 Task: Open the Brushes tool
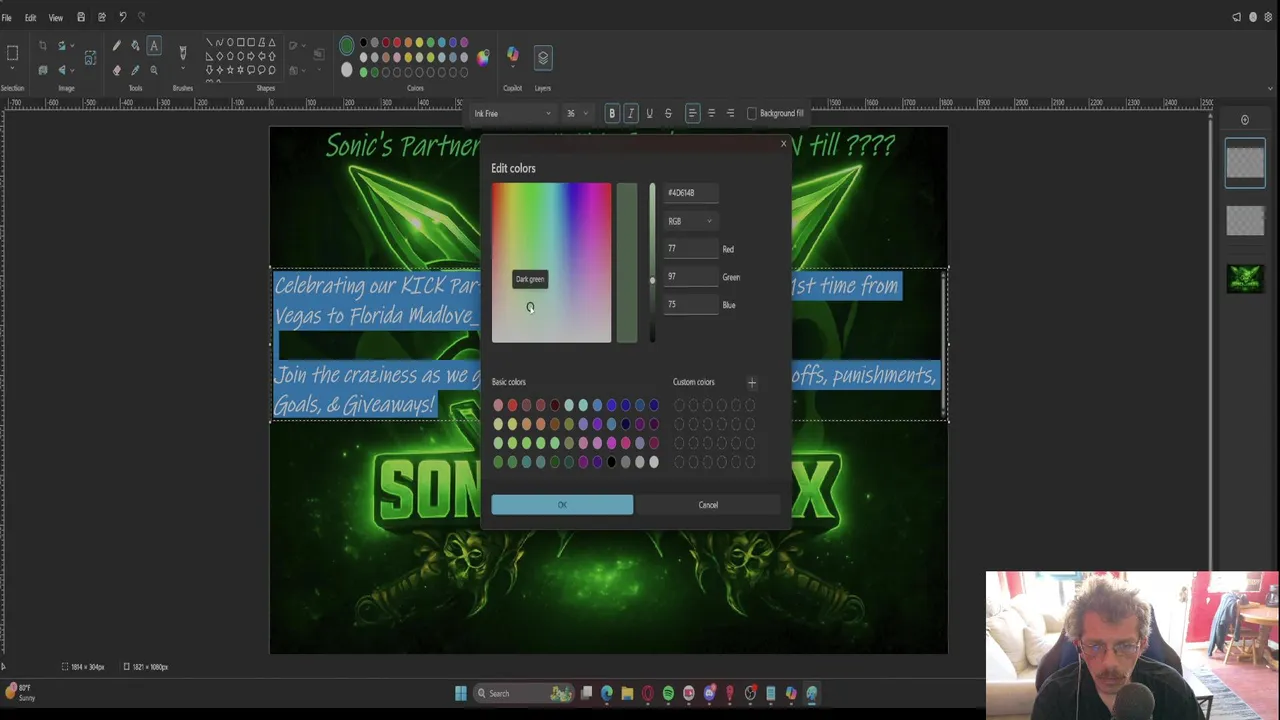pyautogui.click(x=182, y=52)
